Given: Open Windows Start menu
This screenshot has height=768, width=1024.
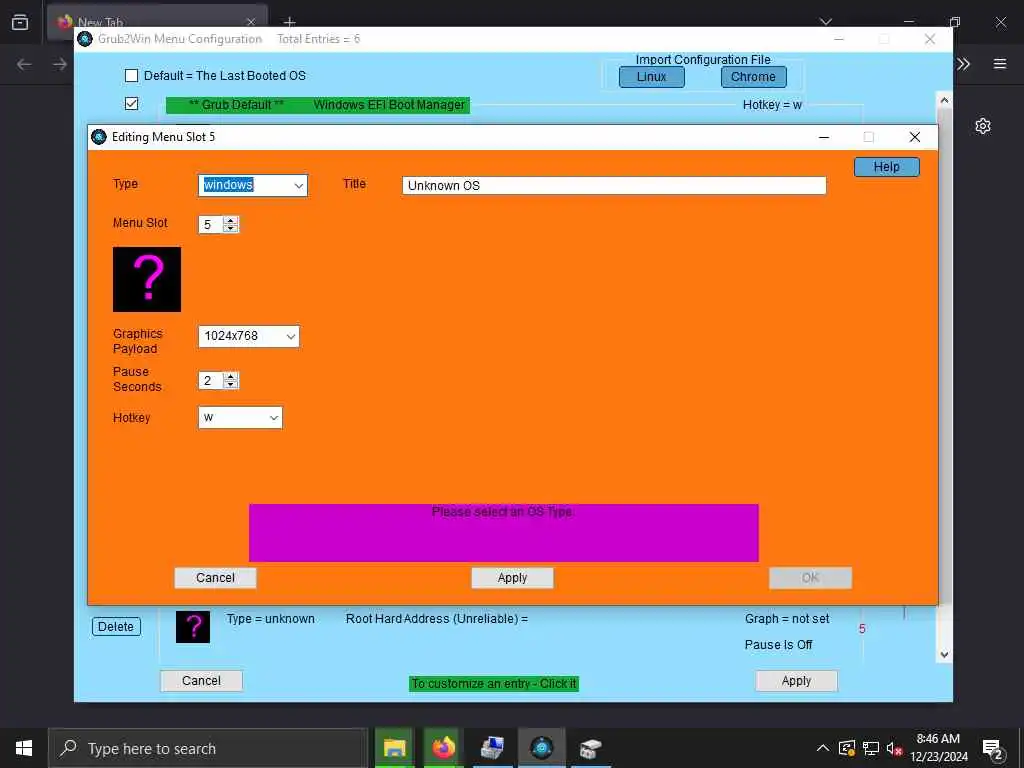Looking at the screenshot, I should [x=24, y=748].
